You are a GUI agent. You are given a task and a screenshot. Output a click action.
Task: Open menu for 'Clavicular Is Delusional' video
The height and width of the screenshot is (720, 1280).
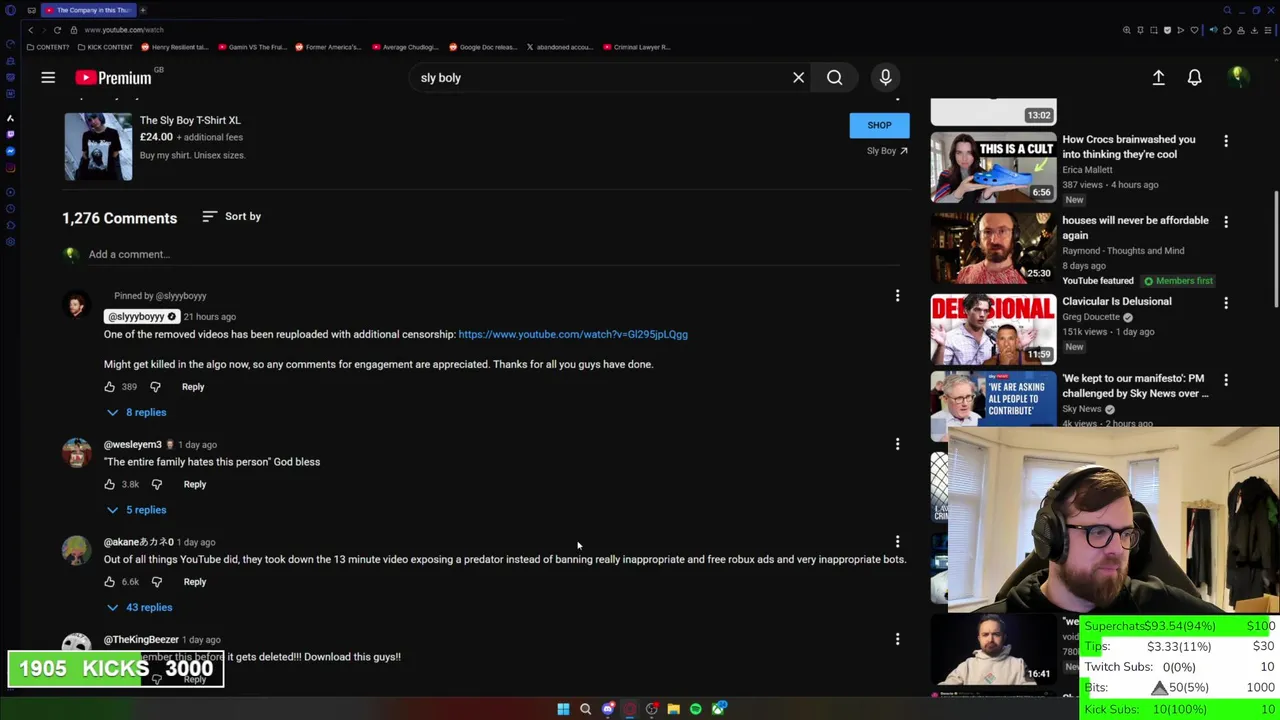coord(1226,303)
